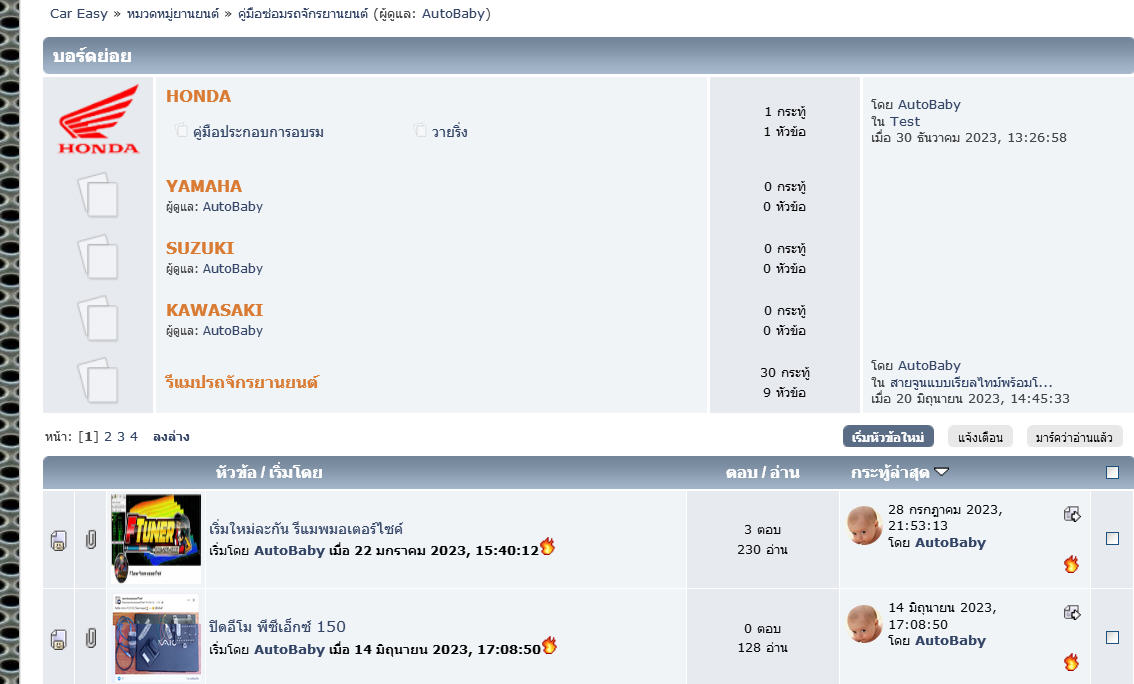Go to page 3 of topics

(121, 437)
